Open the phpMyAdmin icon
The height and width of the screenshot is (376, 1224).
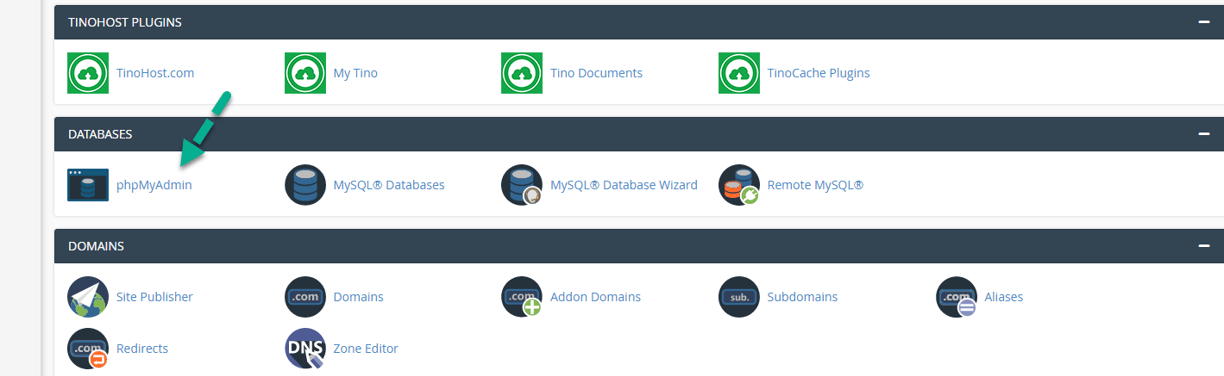(x=88, y=185)
